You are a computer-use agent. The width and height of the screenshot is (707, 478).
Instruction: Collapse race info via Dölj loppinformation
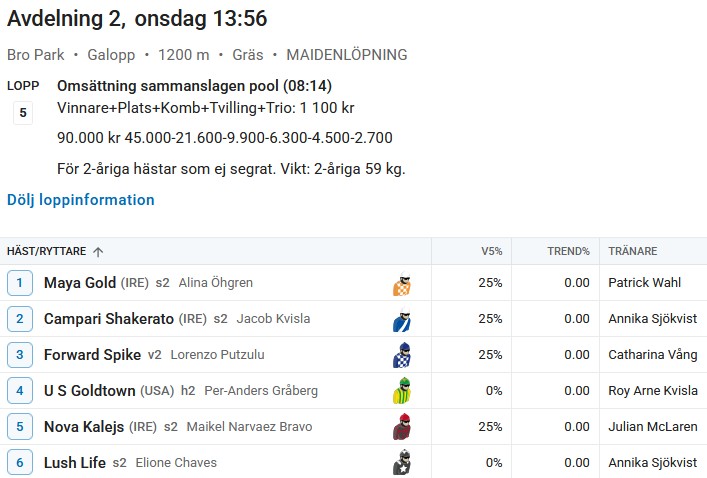(81, 200)
